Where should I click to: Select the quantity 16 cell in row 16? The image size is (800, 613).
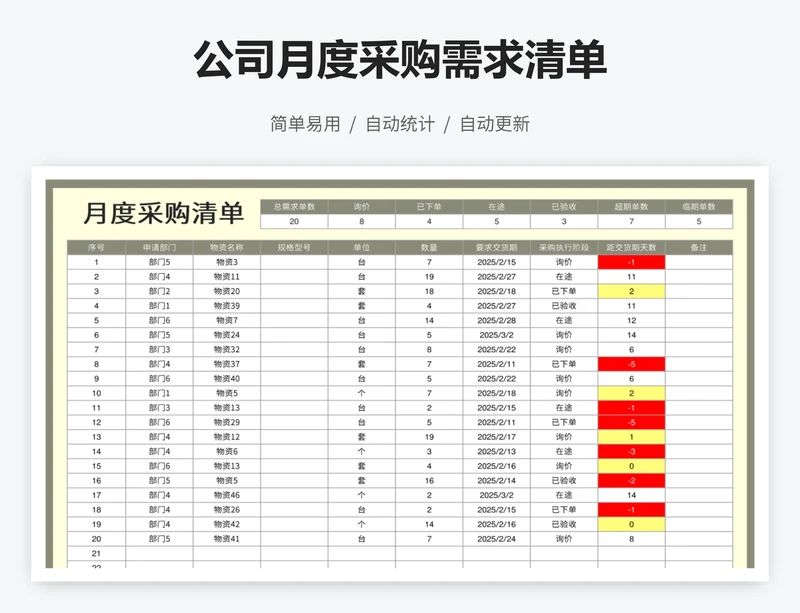(429, 480)
